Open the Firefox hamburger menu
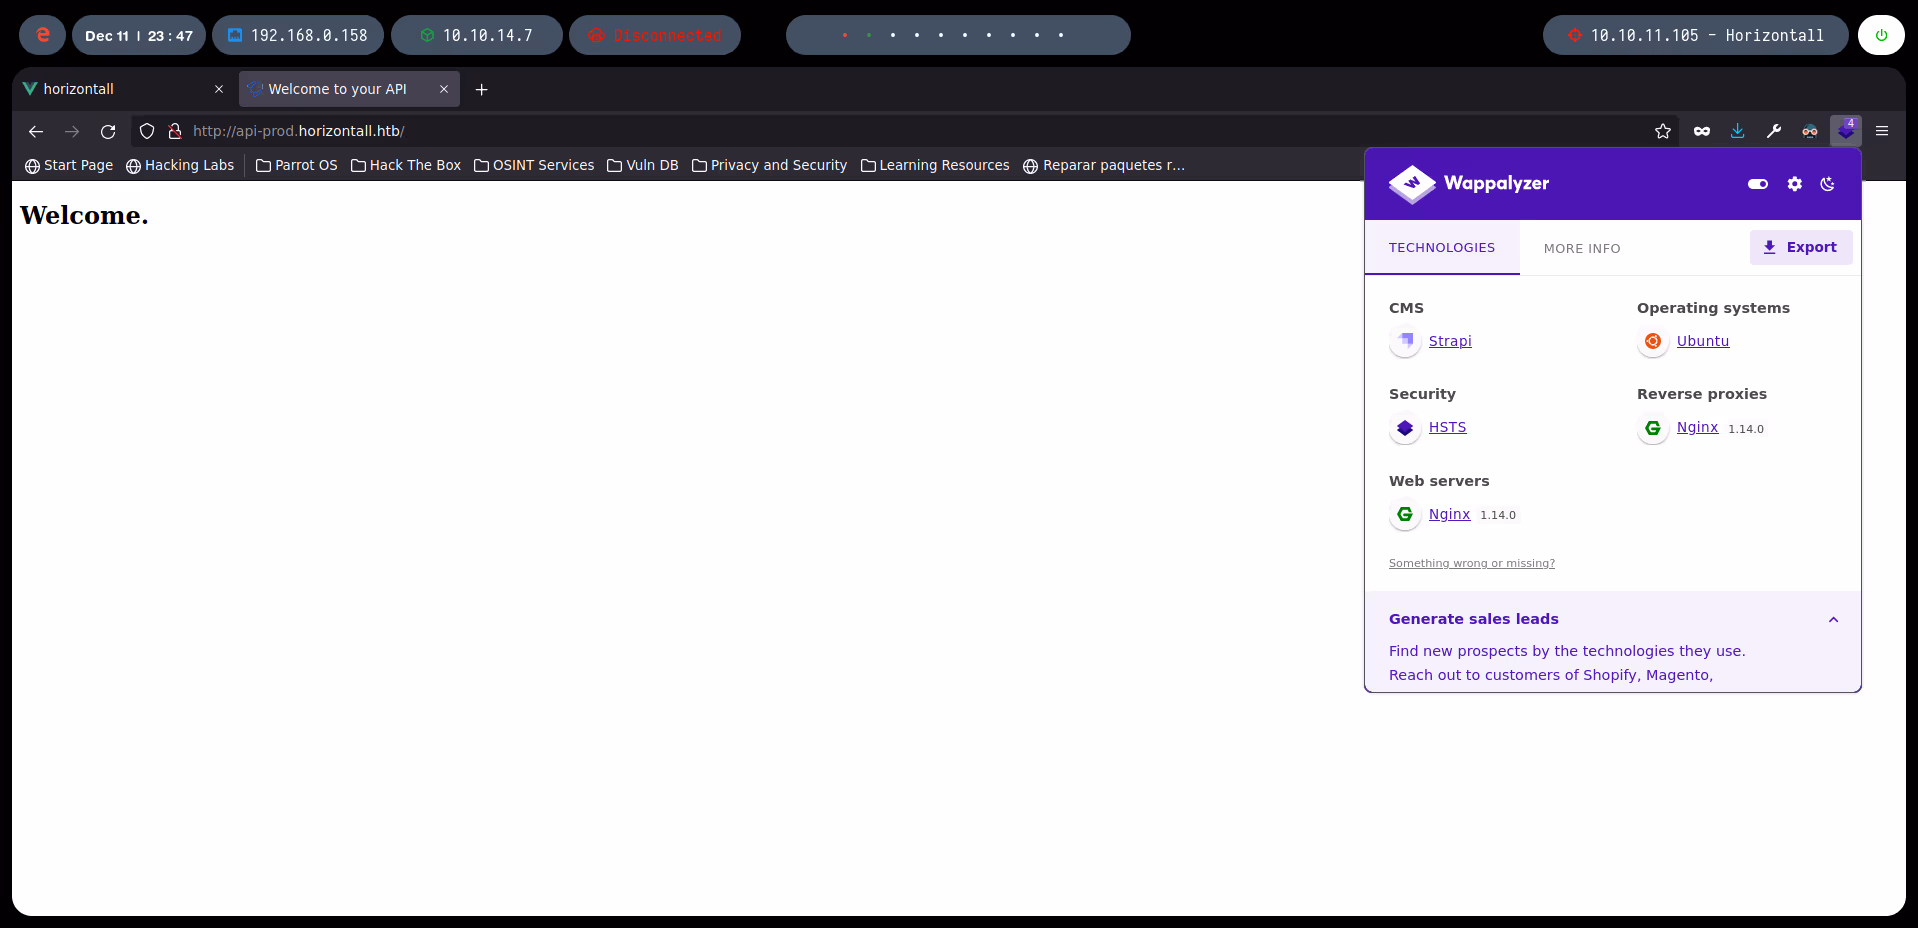Viewport: 1918px width, 928px height. pos(1882,131)
